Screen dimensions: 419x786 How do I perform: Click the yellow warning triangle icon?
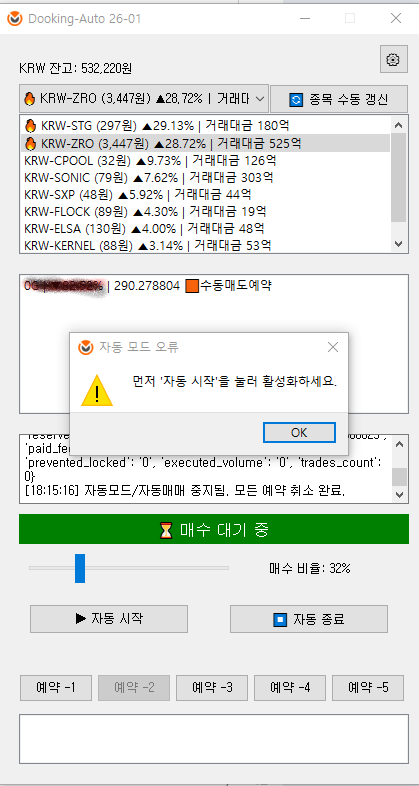(x=97, y=389)
